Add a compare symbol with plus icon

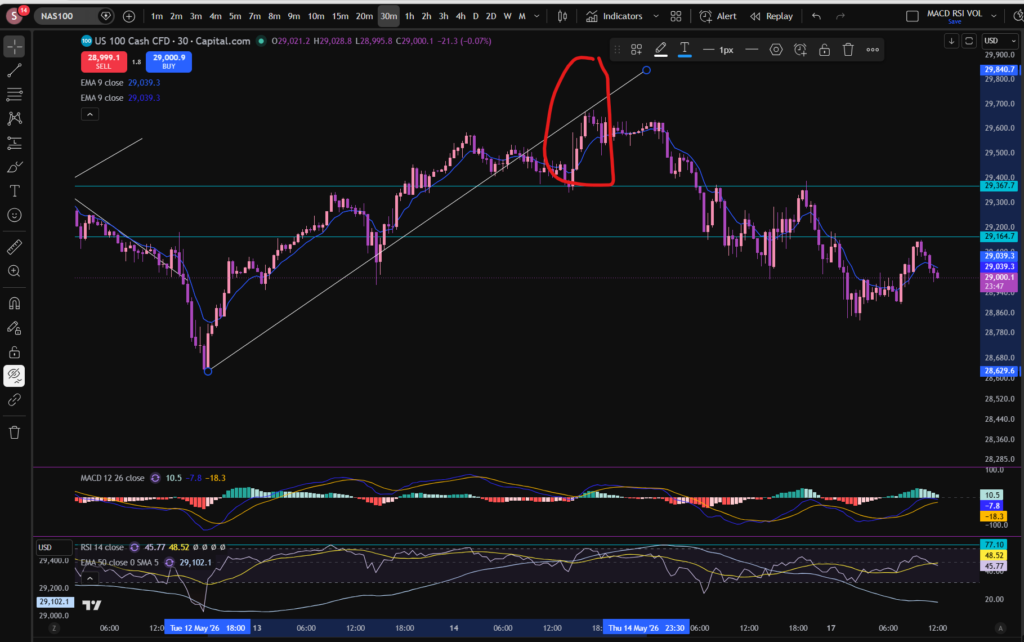point(129,16)
